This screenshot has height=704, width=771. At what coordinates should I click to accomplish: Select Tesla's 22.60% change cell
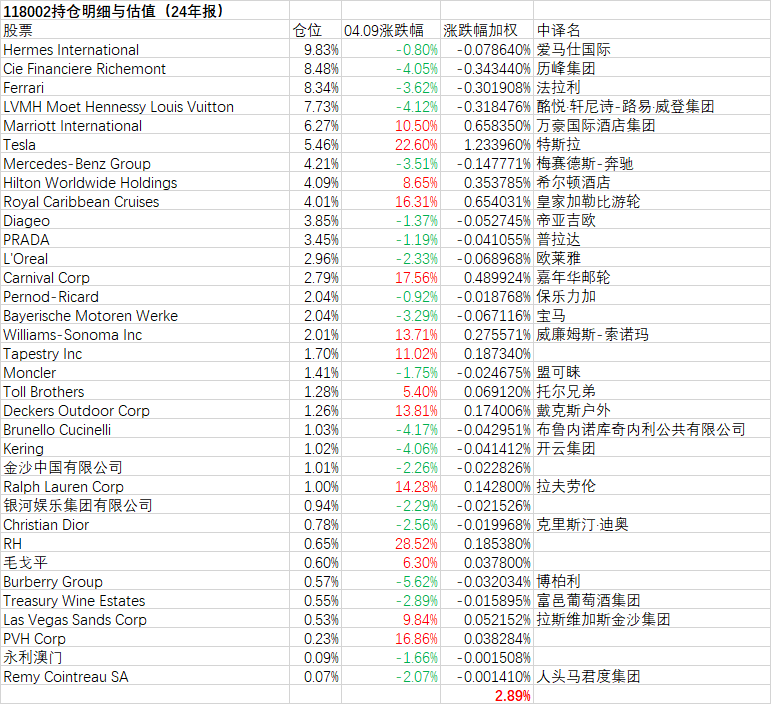pyautogui.click(x=391, y=144)
